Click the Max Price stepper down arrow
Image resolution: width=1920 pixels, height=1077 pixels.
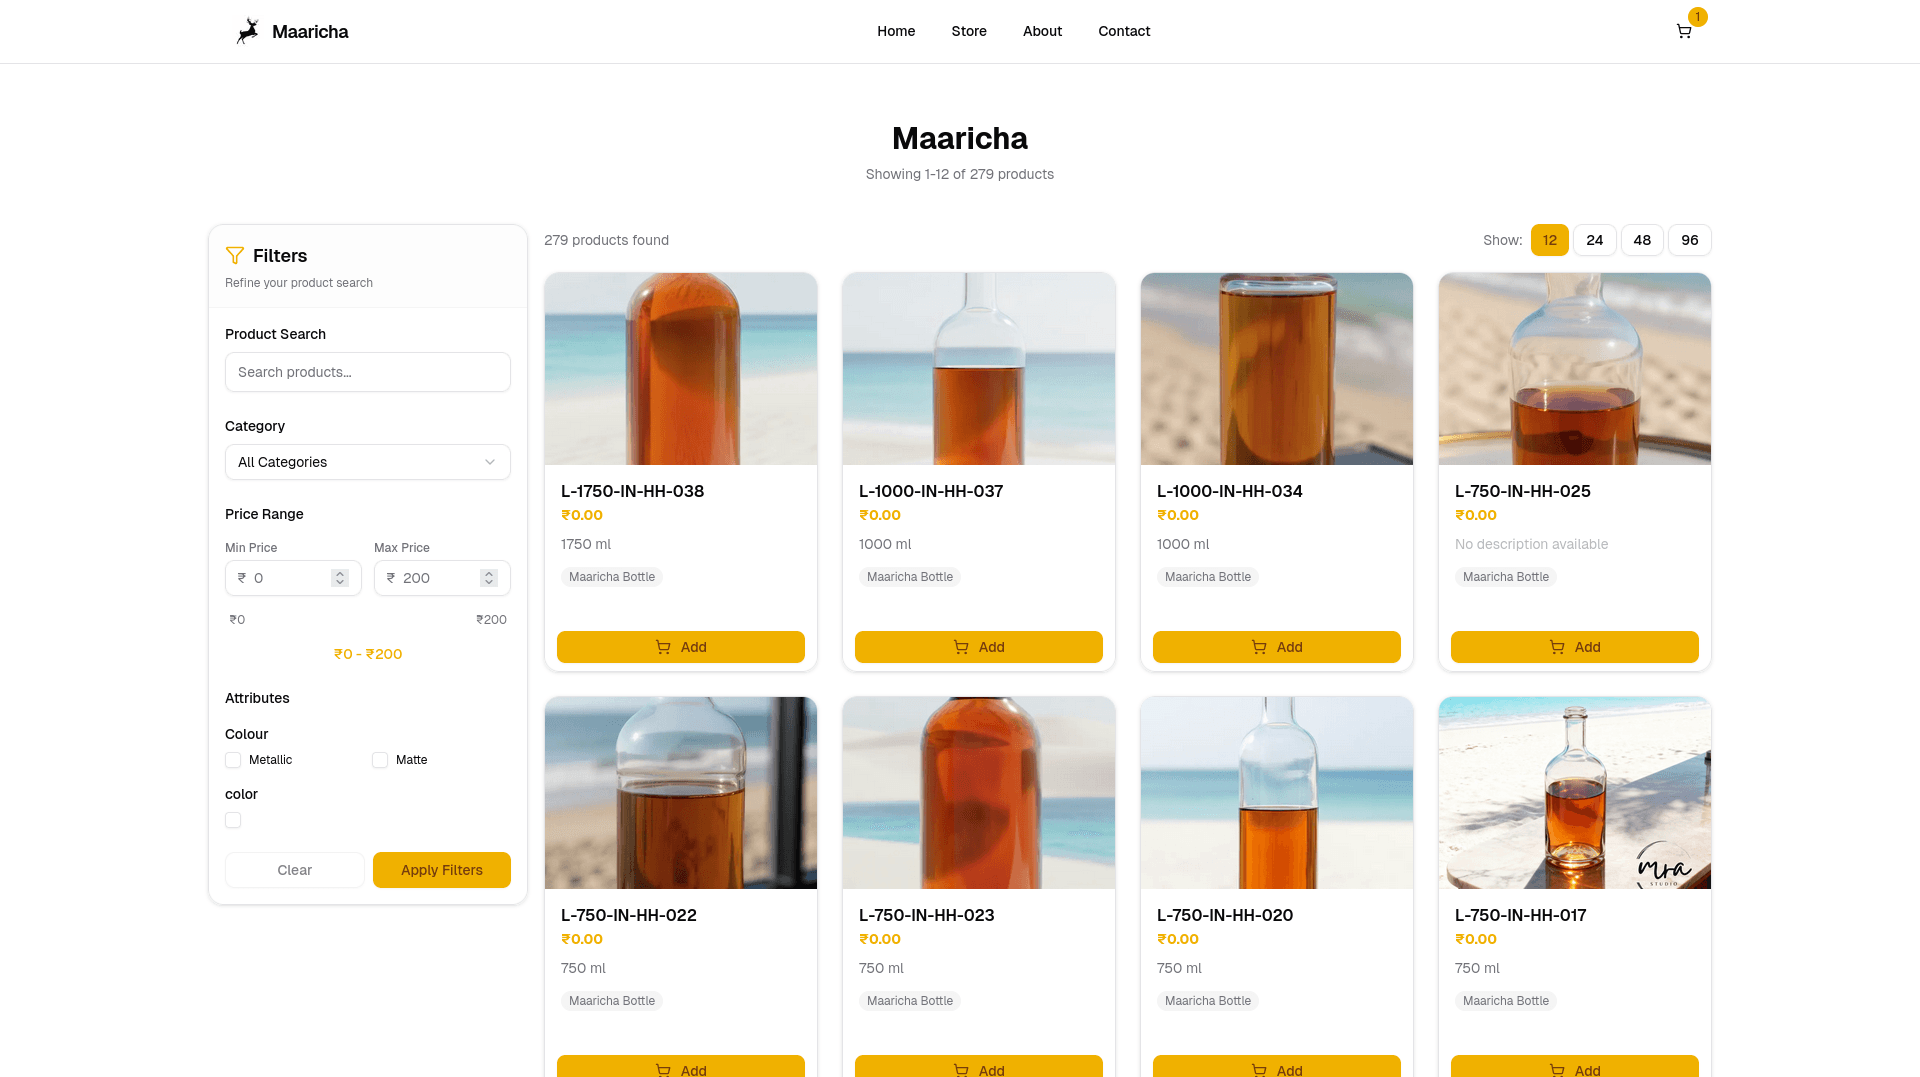[488, 583]
